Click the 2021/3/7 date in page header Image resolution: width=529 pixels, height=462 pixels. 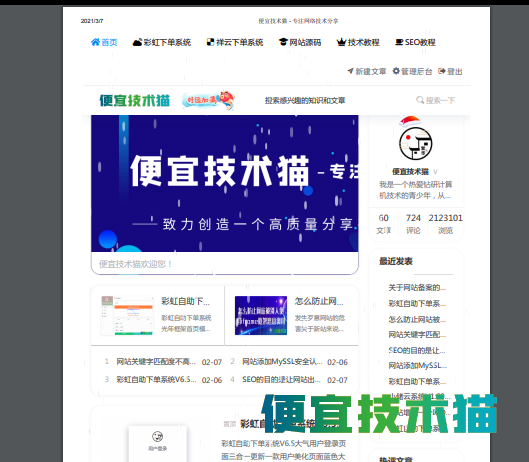coord(92,21)
